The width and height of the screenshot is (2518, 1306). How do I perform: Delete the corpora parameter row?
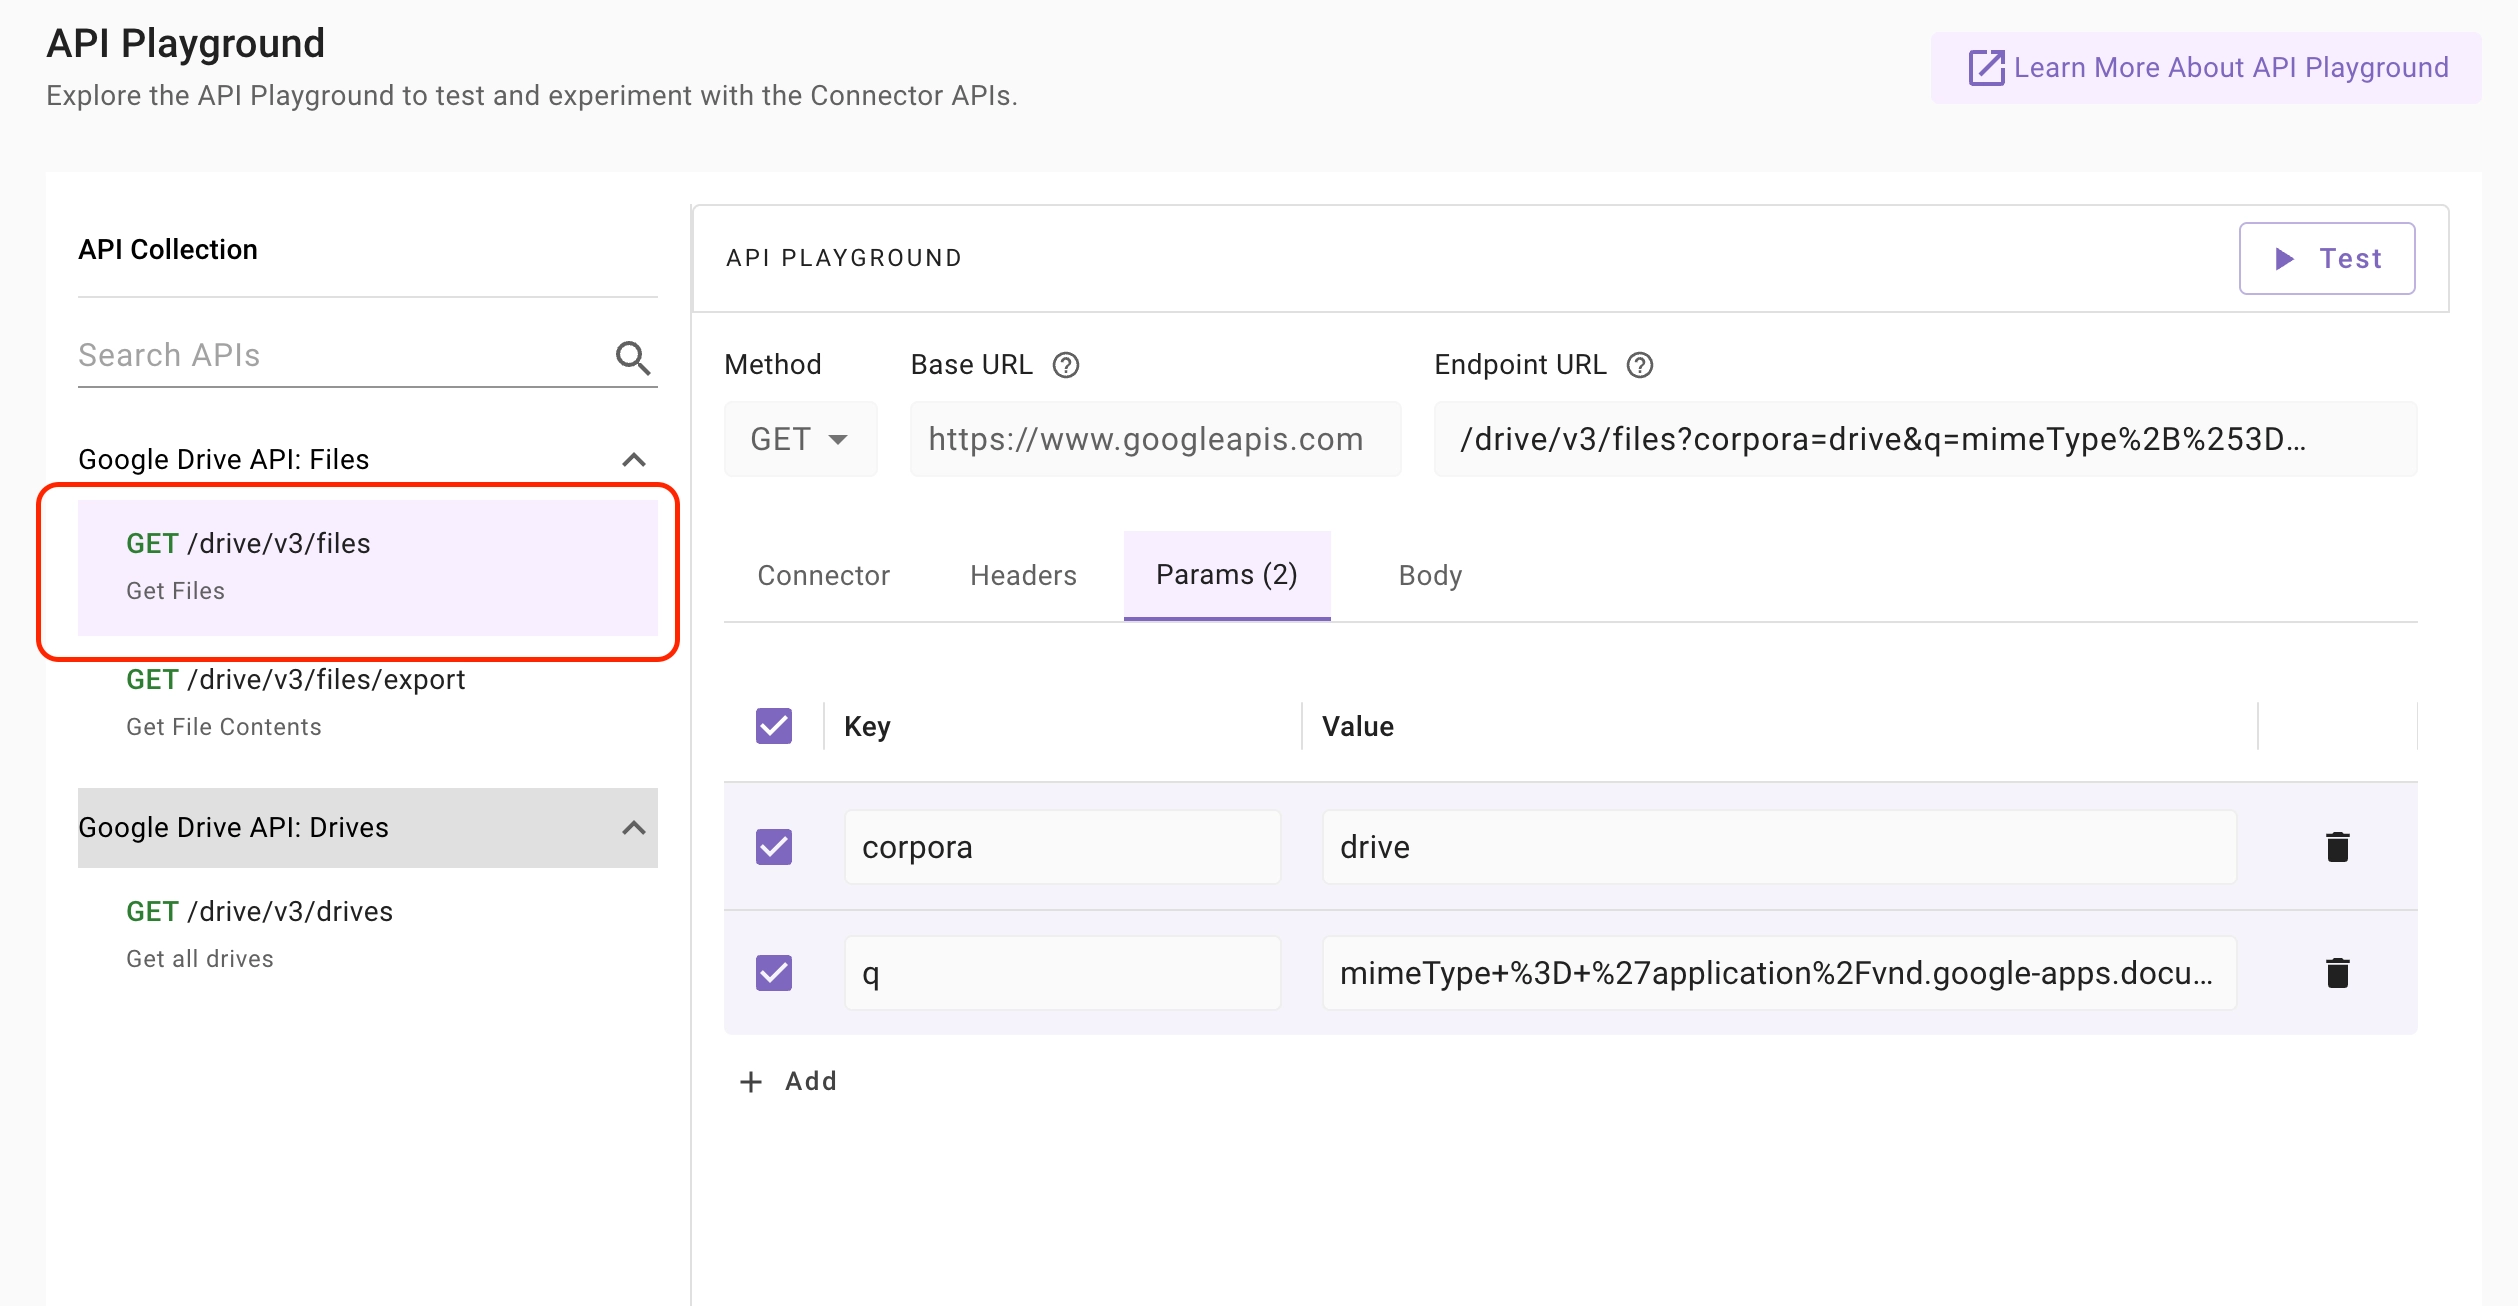point(2337,847)
